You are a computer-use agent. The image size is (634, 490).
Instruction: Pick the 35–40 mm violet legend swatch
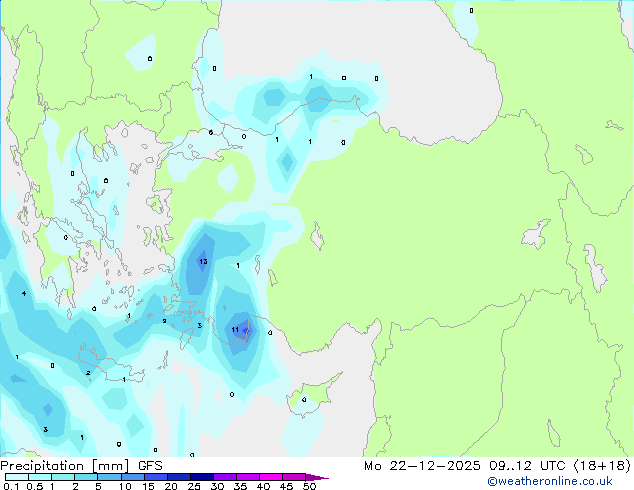pyautogui.click(x=247, y=477)
